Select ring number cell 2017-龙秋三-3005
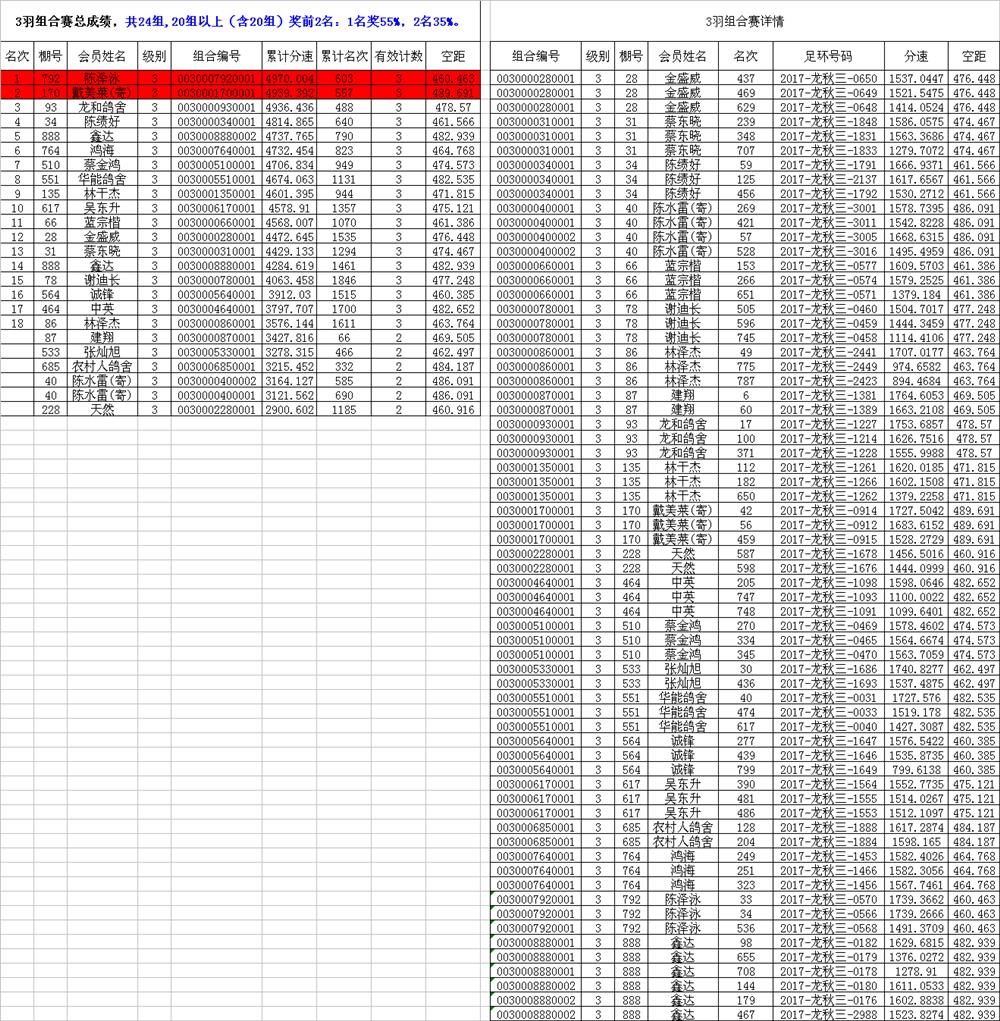The image size is (1000, 1021). (828, 237)
